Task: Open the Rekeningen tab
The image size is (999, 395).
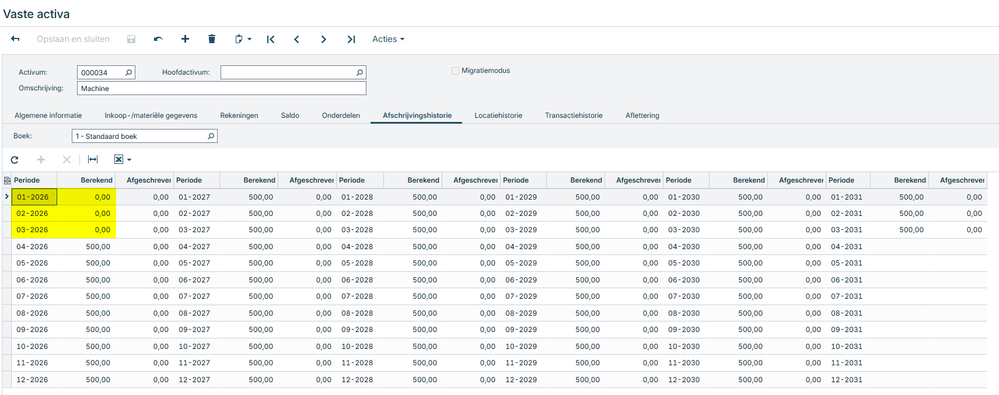Action: point(239,116)
